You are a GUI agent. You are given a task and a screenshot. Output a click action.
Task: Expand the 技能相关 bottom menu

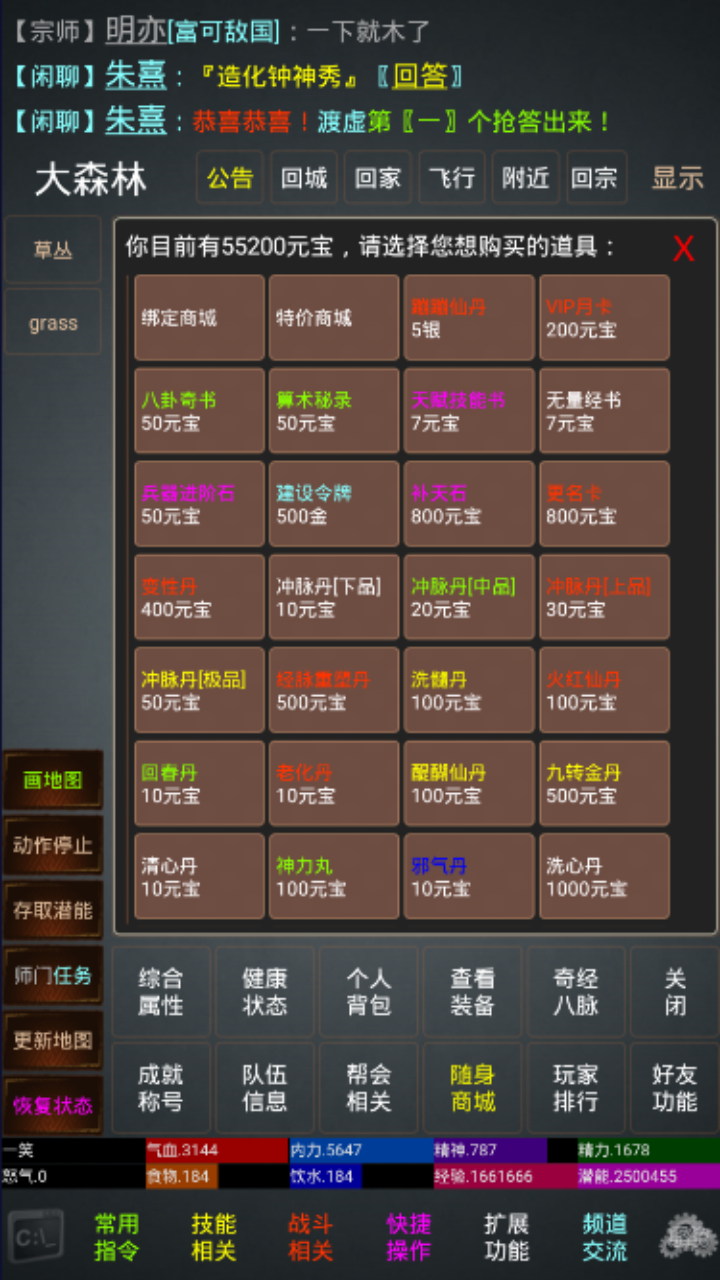214,1237
